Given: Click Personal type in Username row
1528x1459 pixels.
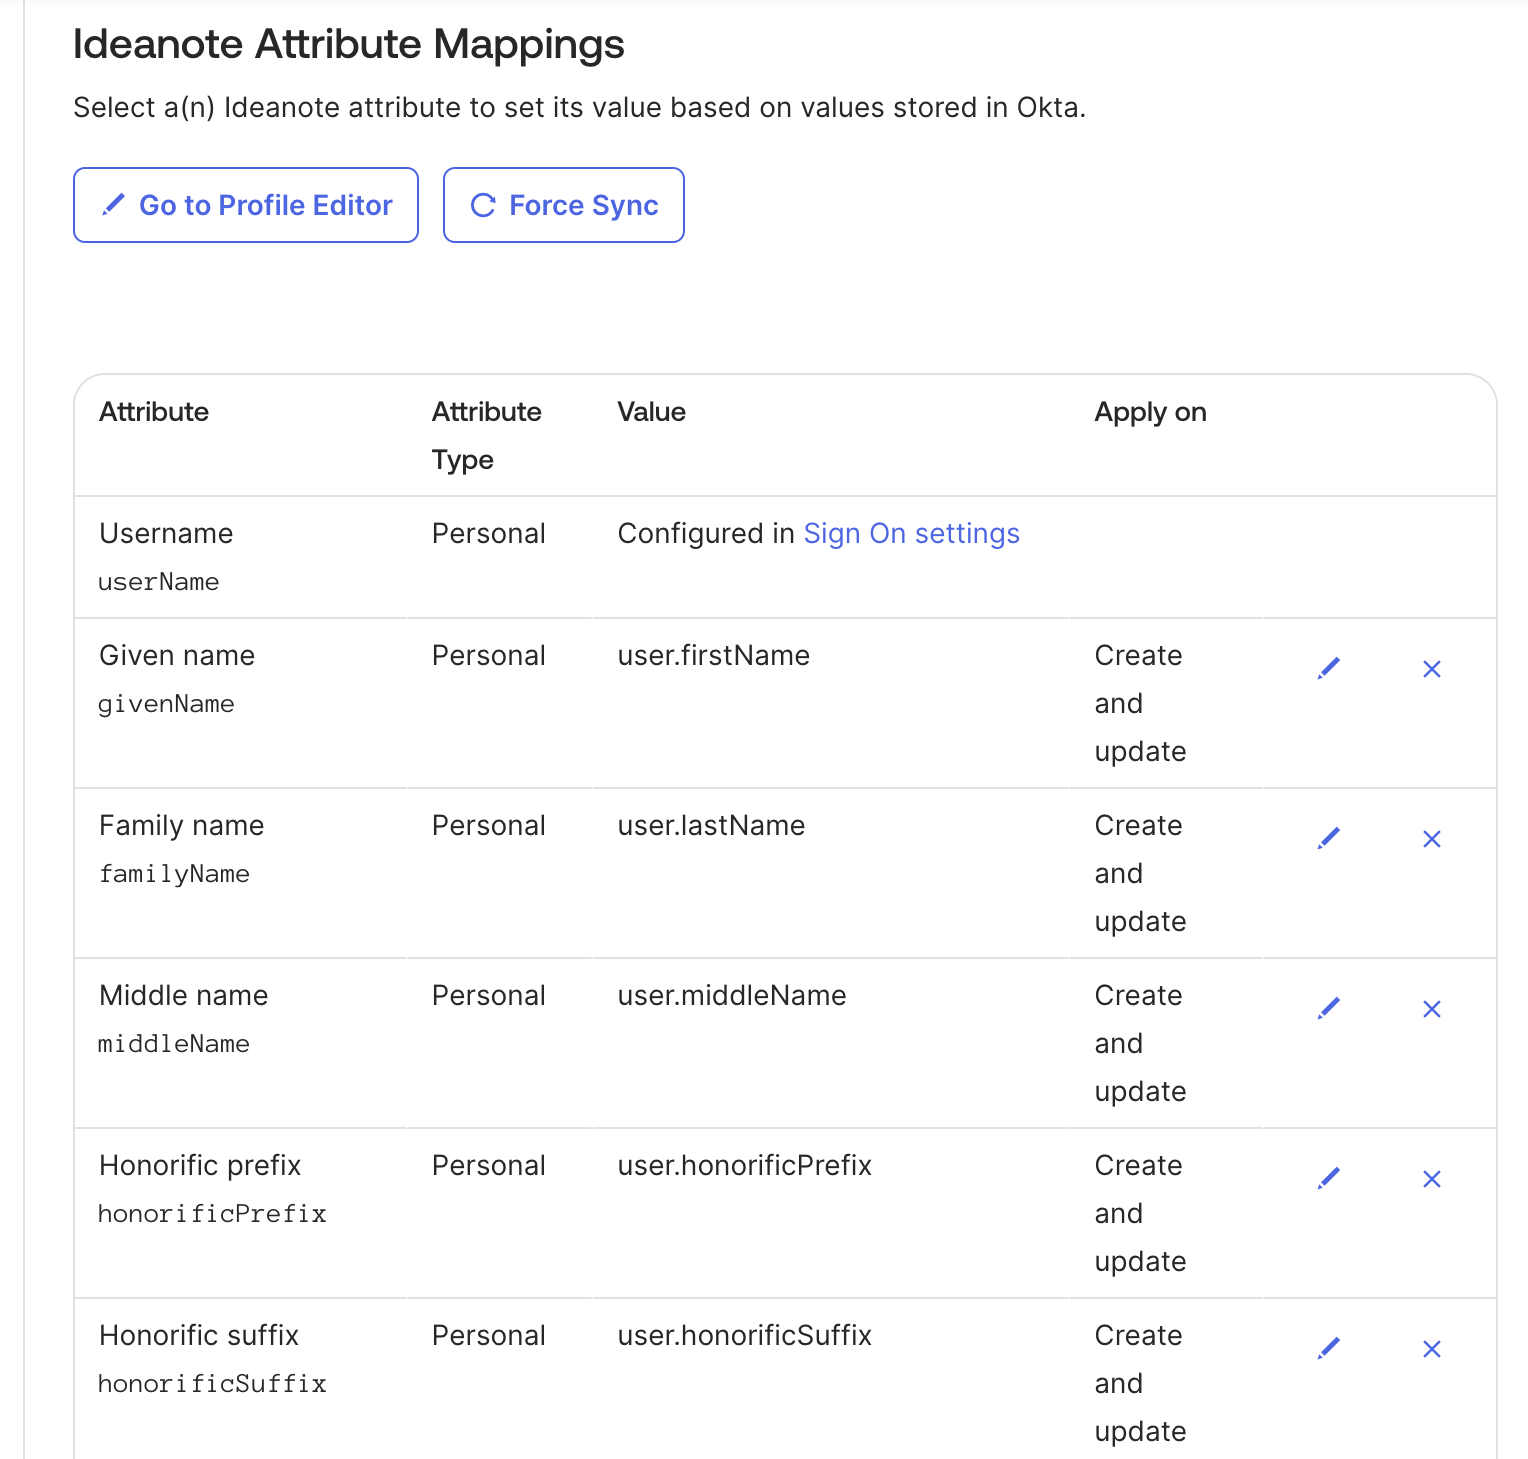Looking at the screenshot, I should tap(489, 534).
